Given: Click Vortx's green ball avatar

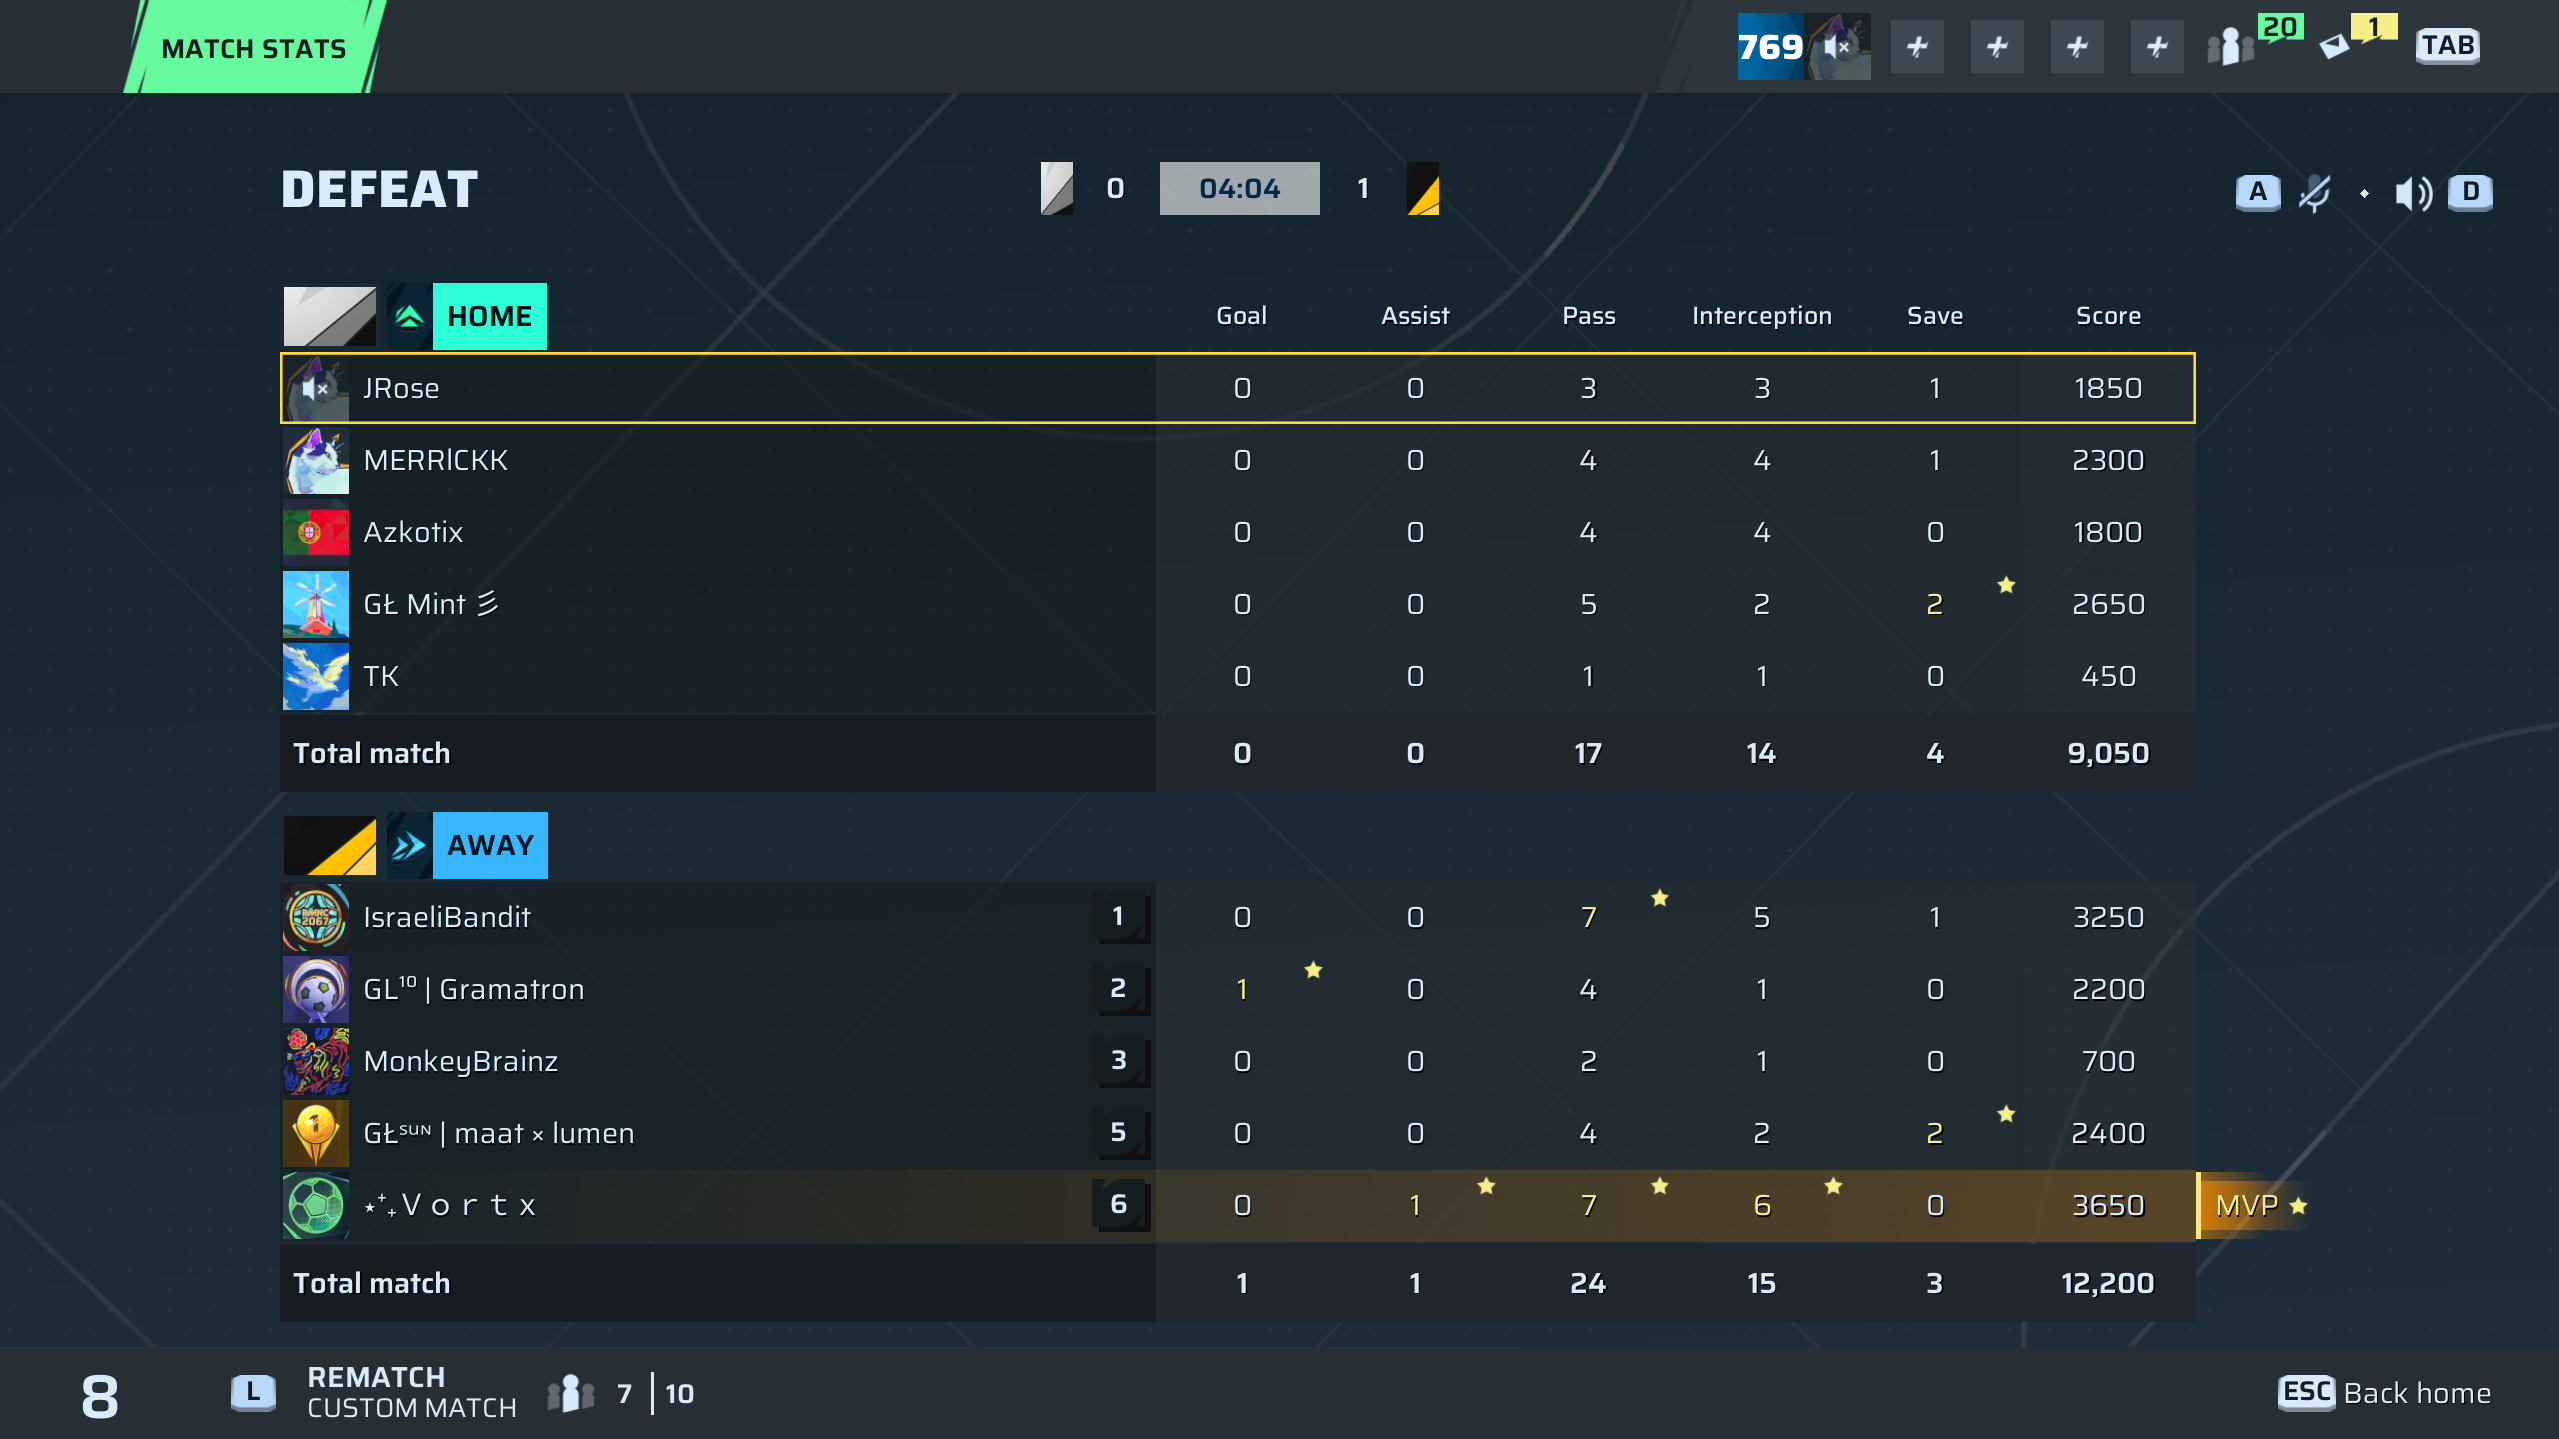Looking at the screenshot, I should pyautogui.click(x=316, y=1205).
